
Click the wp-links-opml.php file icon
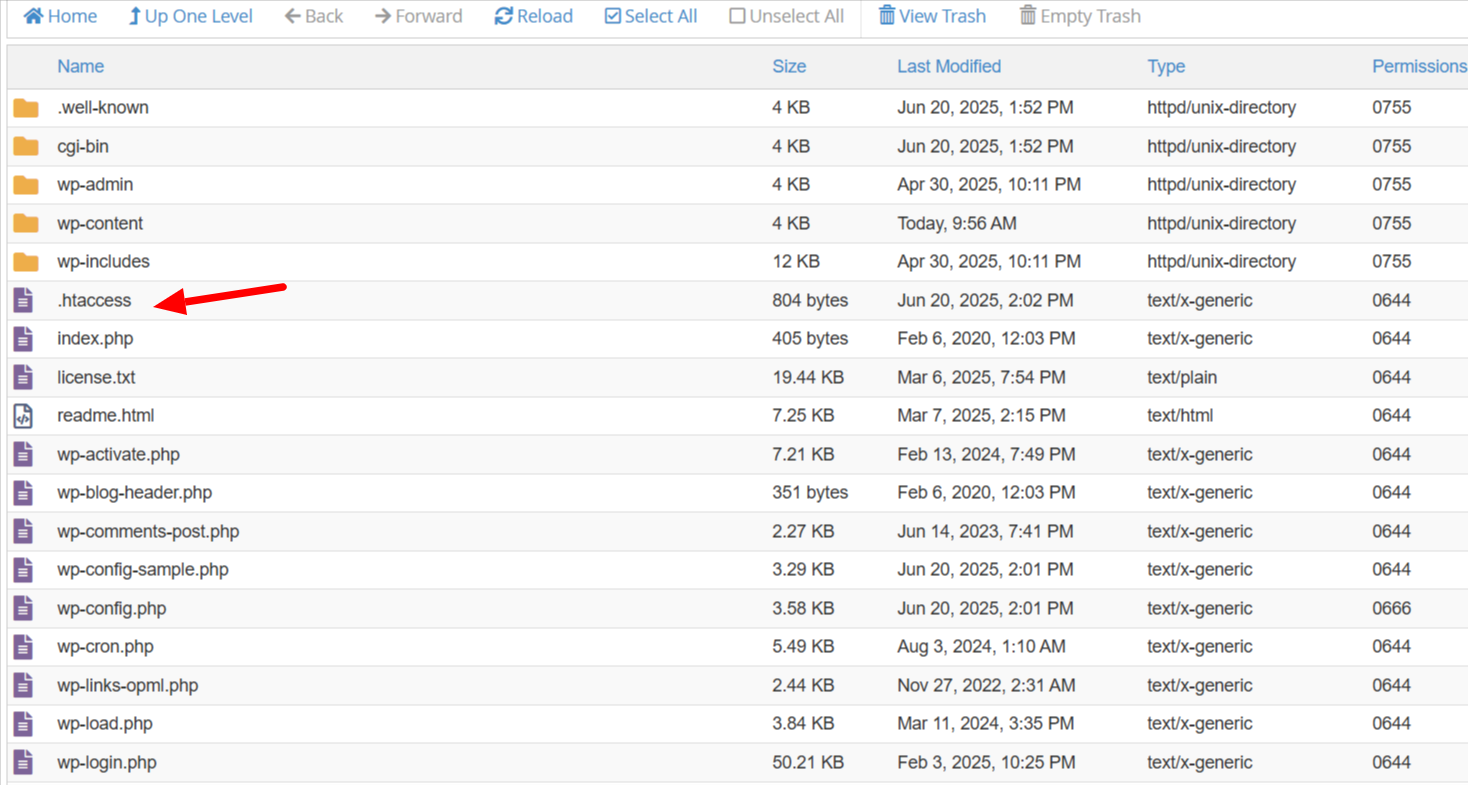[23, 685]
